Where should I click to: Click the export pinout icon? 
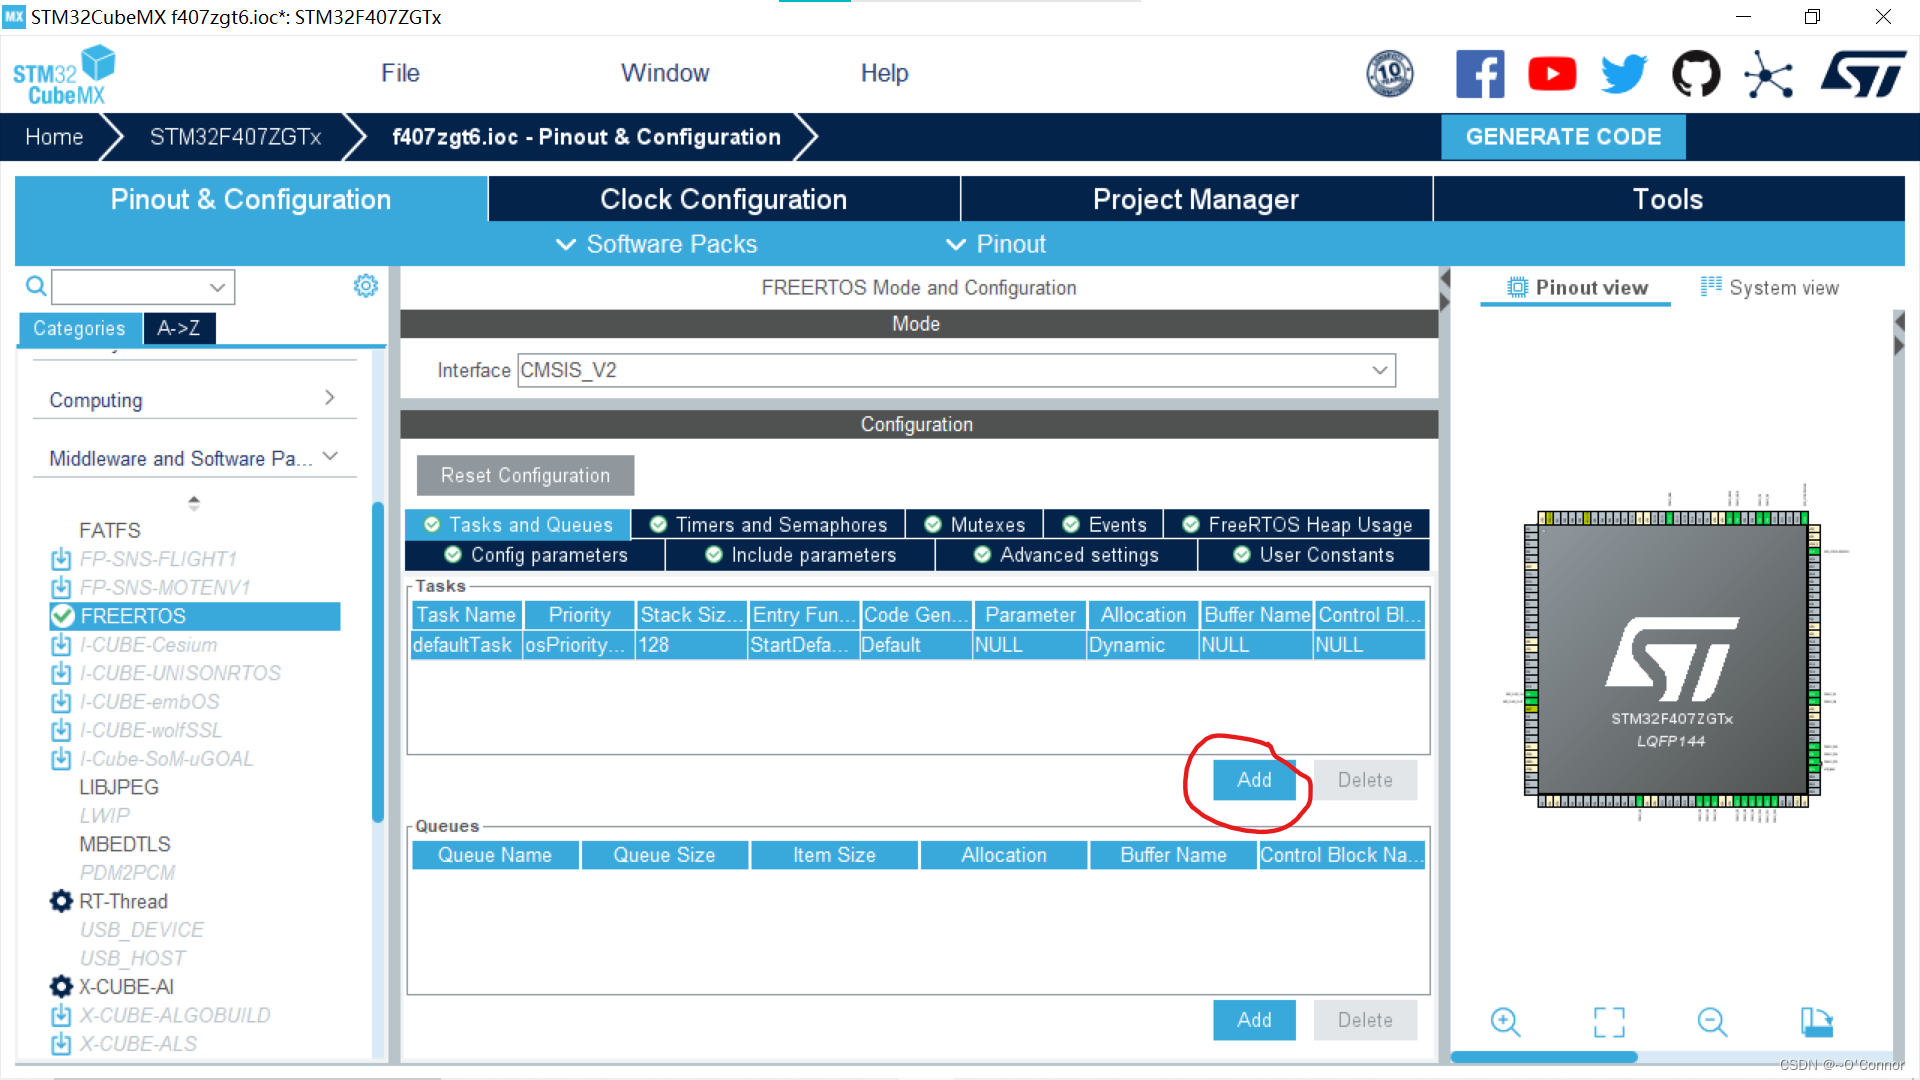1817,1021
